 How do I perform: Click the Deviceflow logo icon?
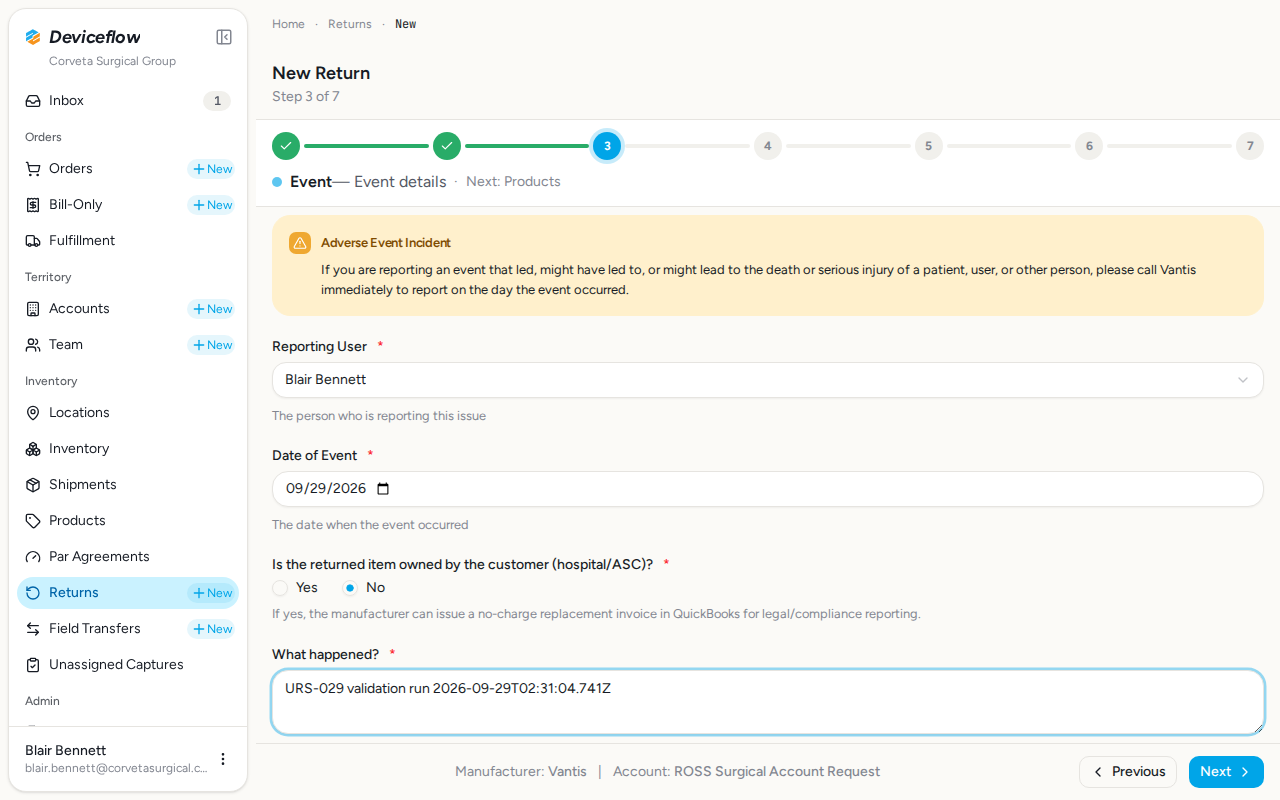click(33, 37)
